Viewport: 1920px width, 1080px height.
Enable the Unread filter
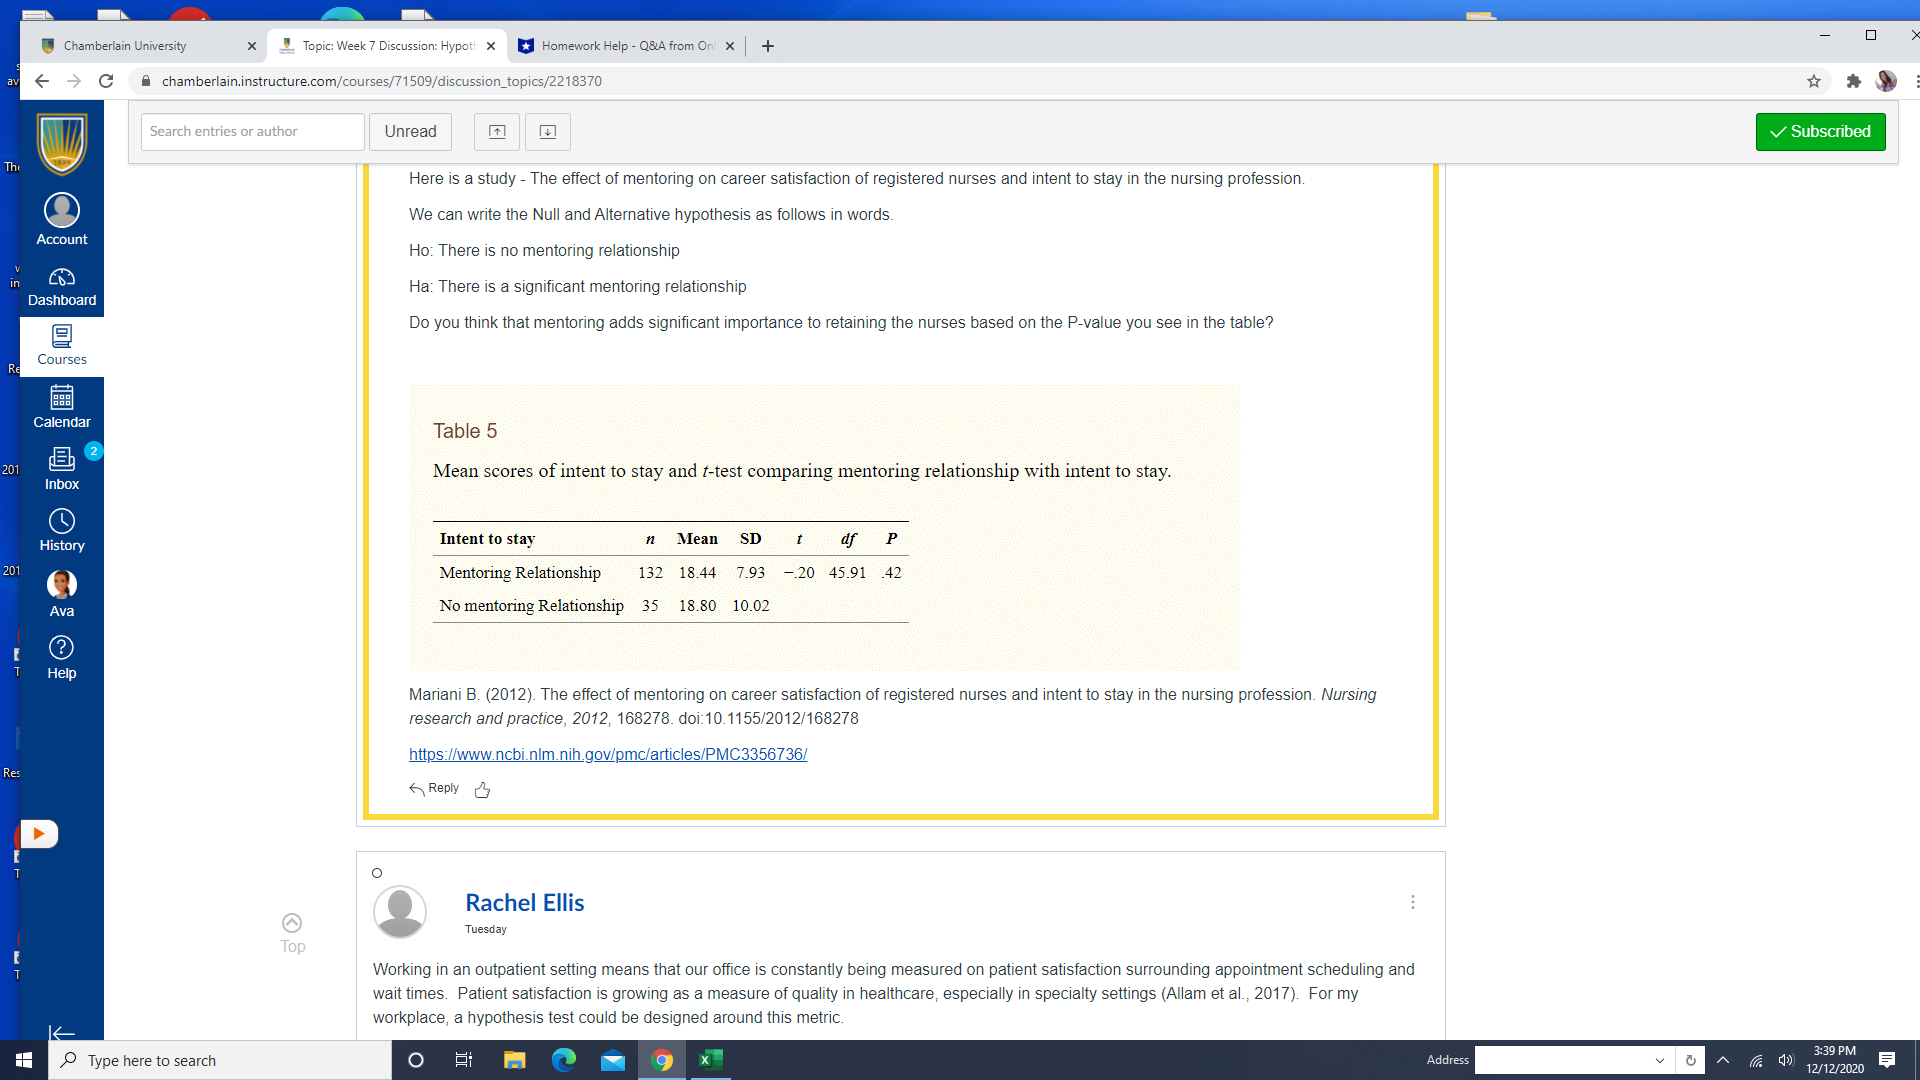pyautogui.click(x=410, y=131)
